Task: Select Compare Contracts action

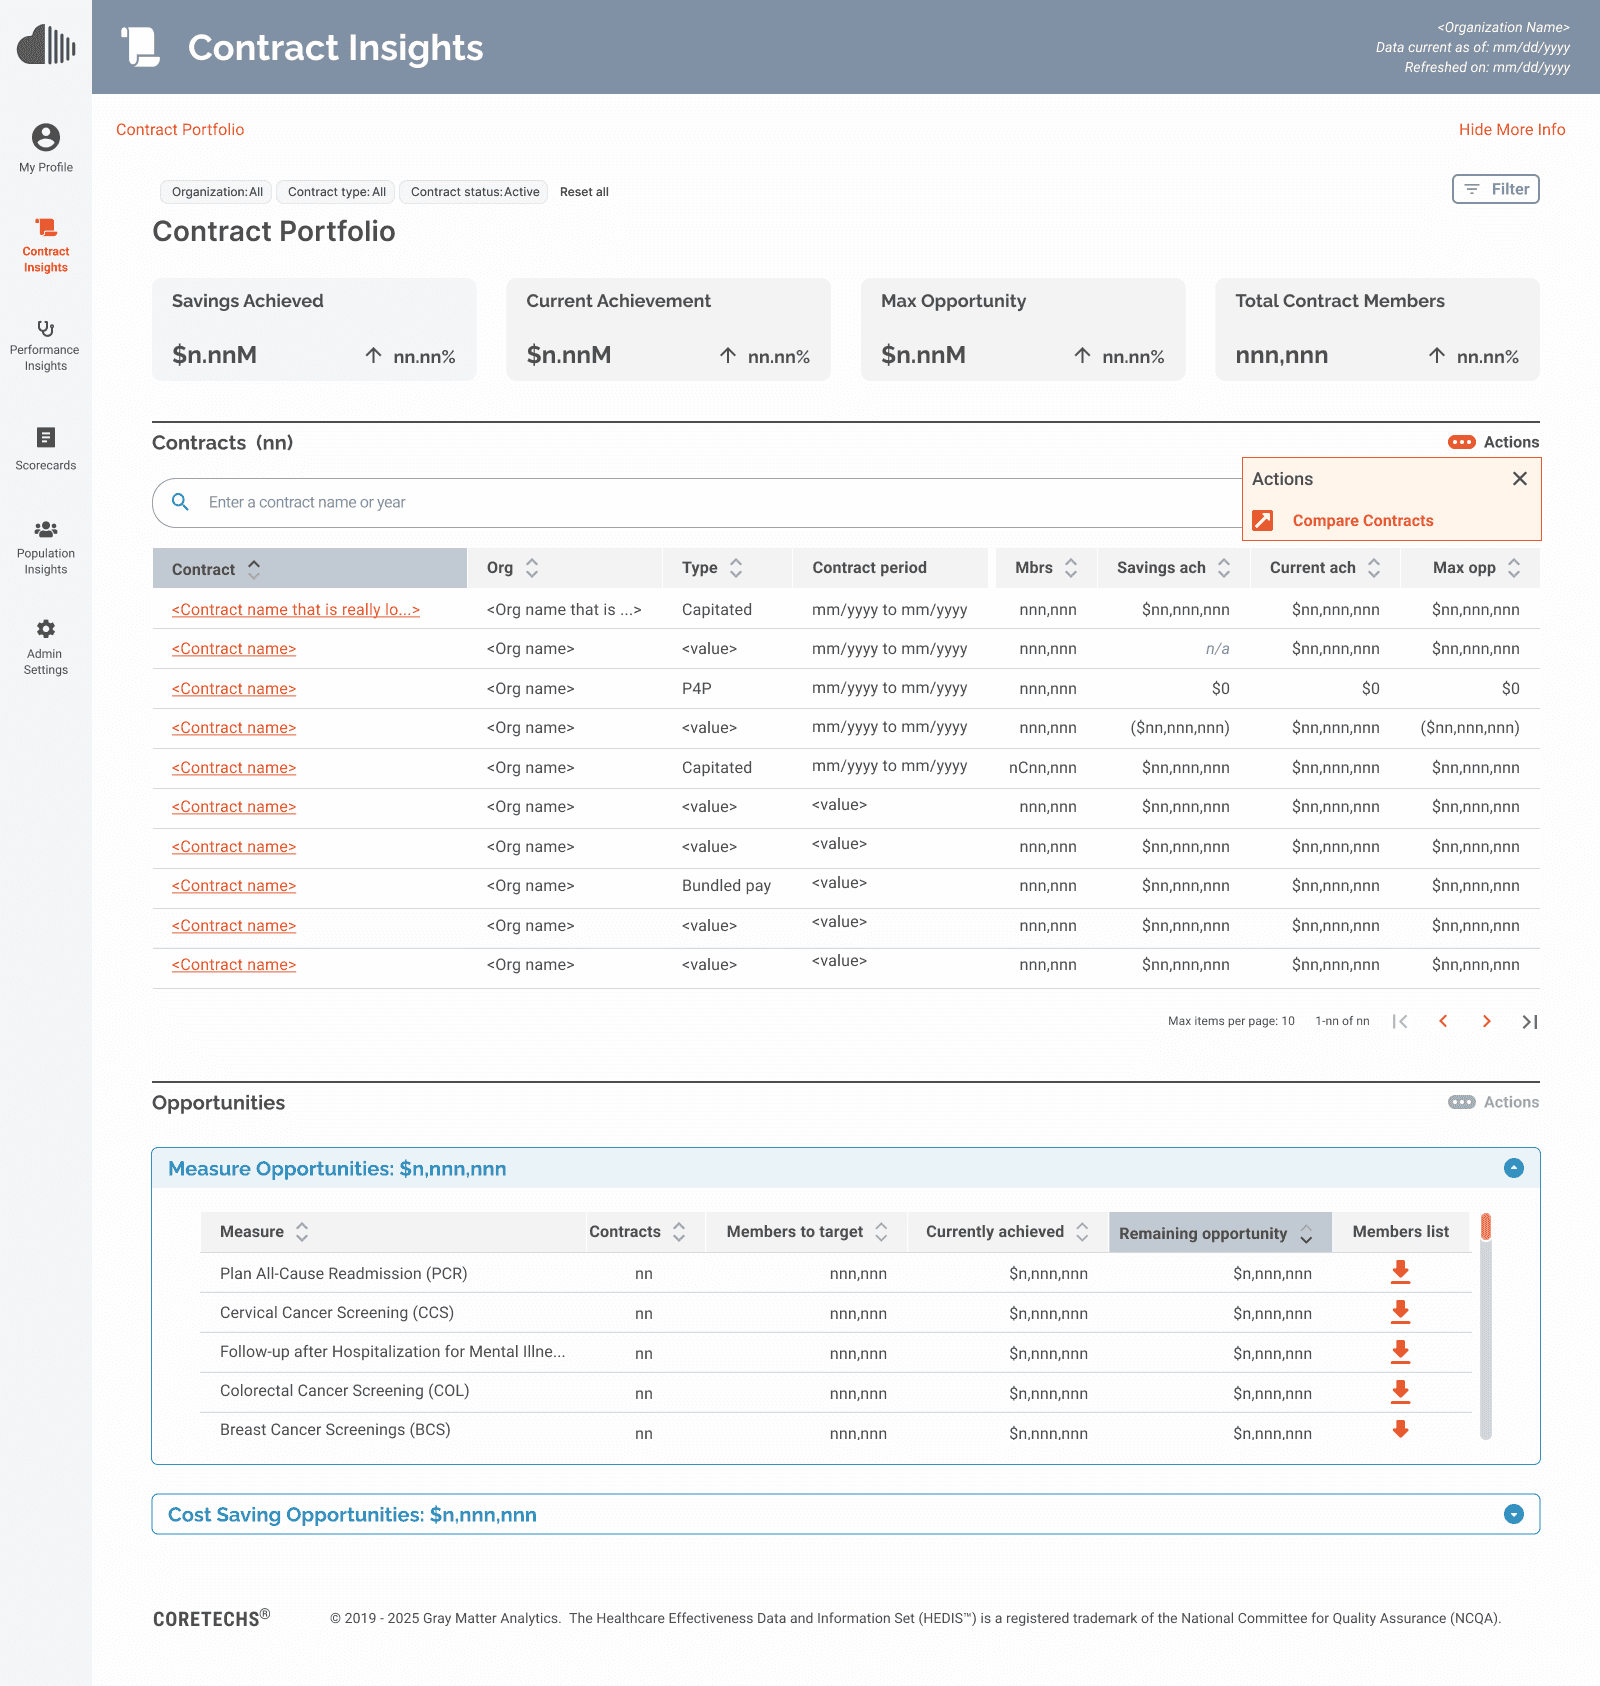Action: (x=1363, y=521)
